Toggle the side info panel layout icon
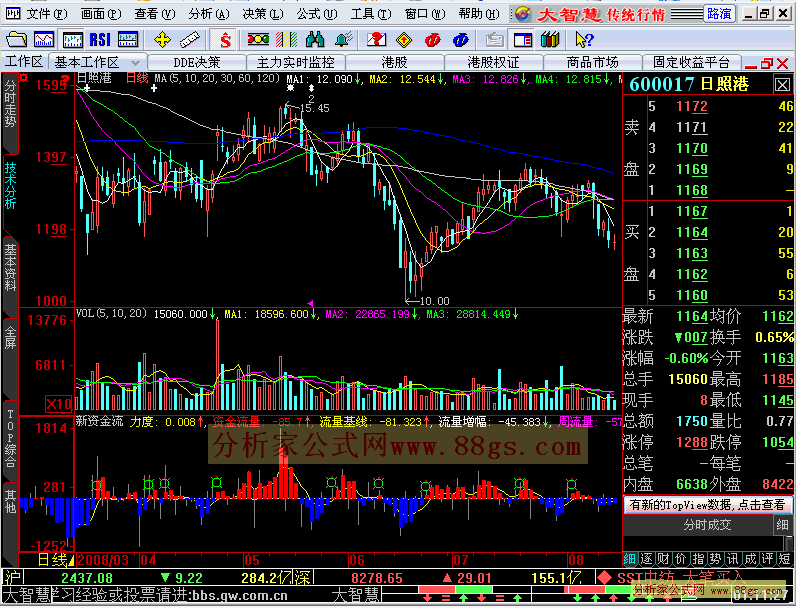This screenshot has height=608, width=796. click(x=522, y=39)
